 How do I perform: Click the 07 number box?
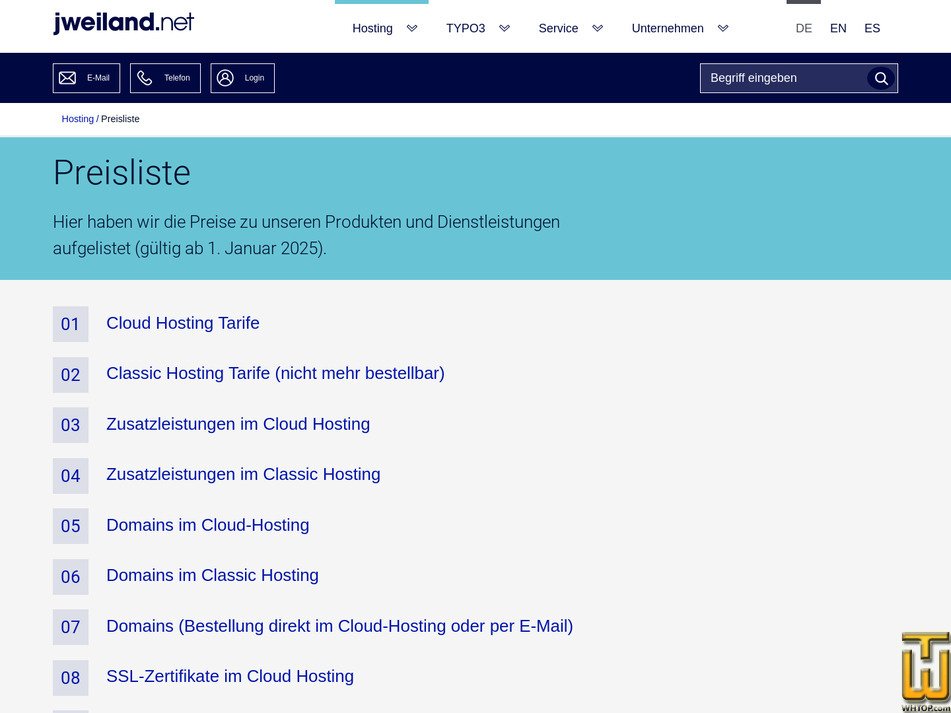point(70,627)
